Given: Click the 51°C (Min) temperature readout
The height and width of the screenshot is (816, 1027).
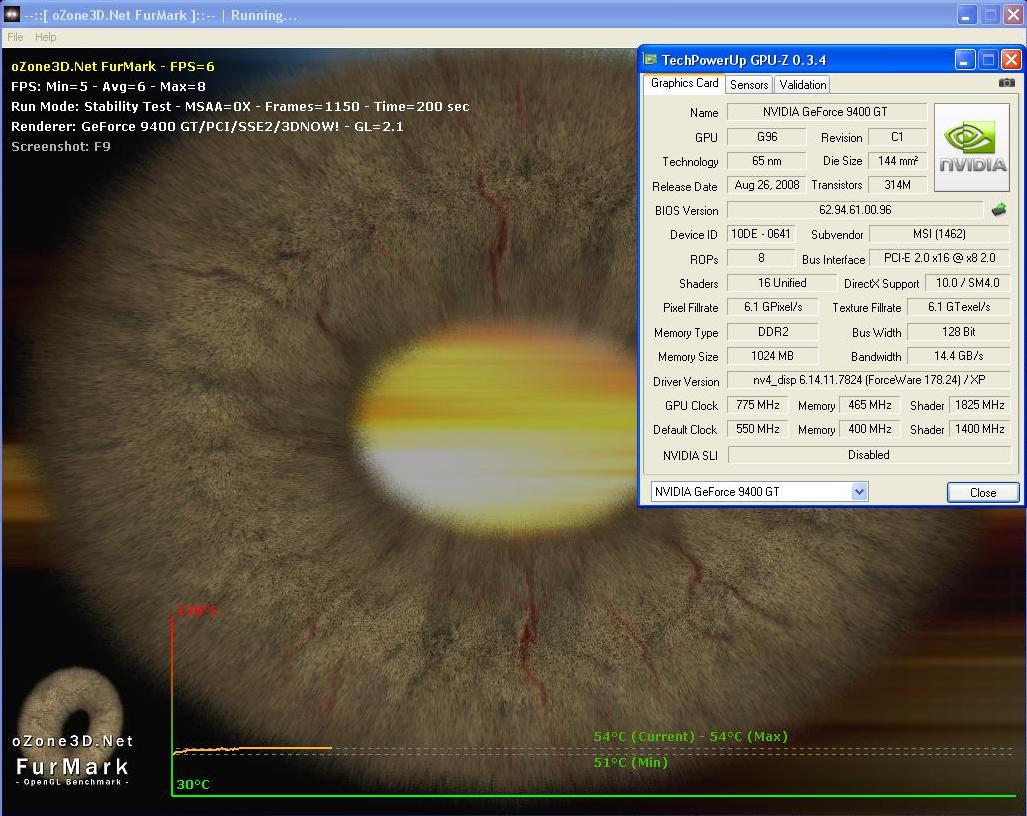Looking at the screenshot, I should 631,762.
